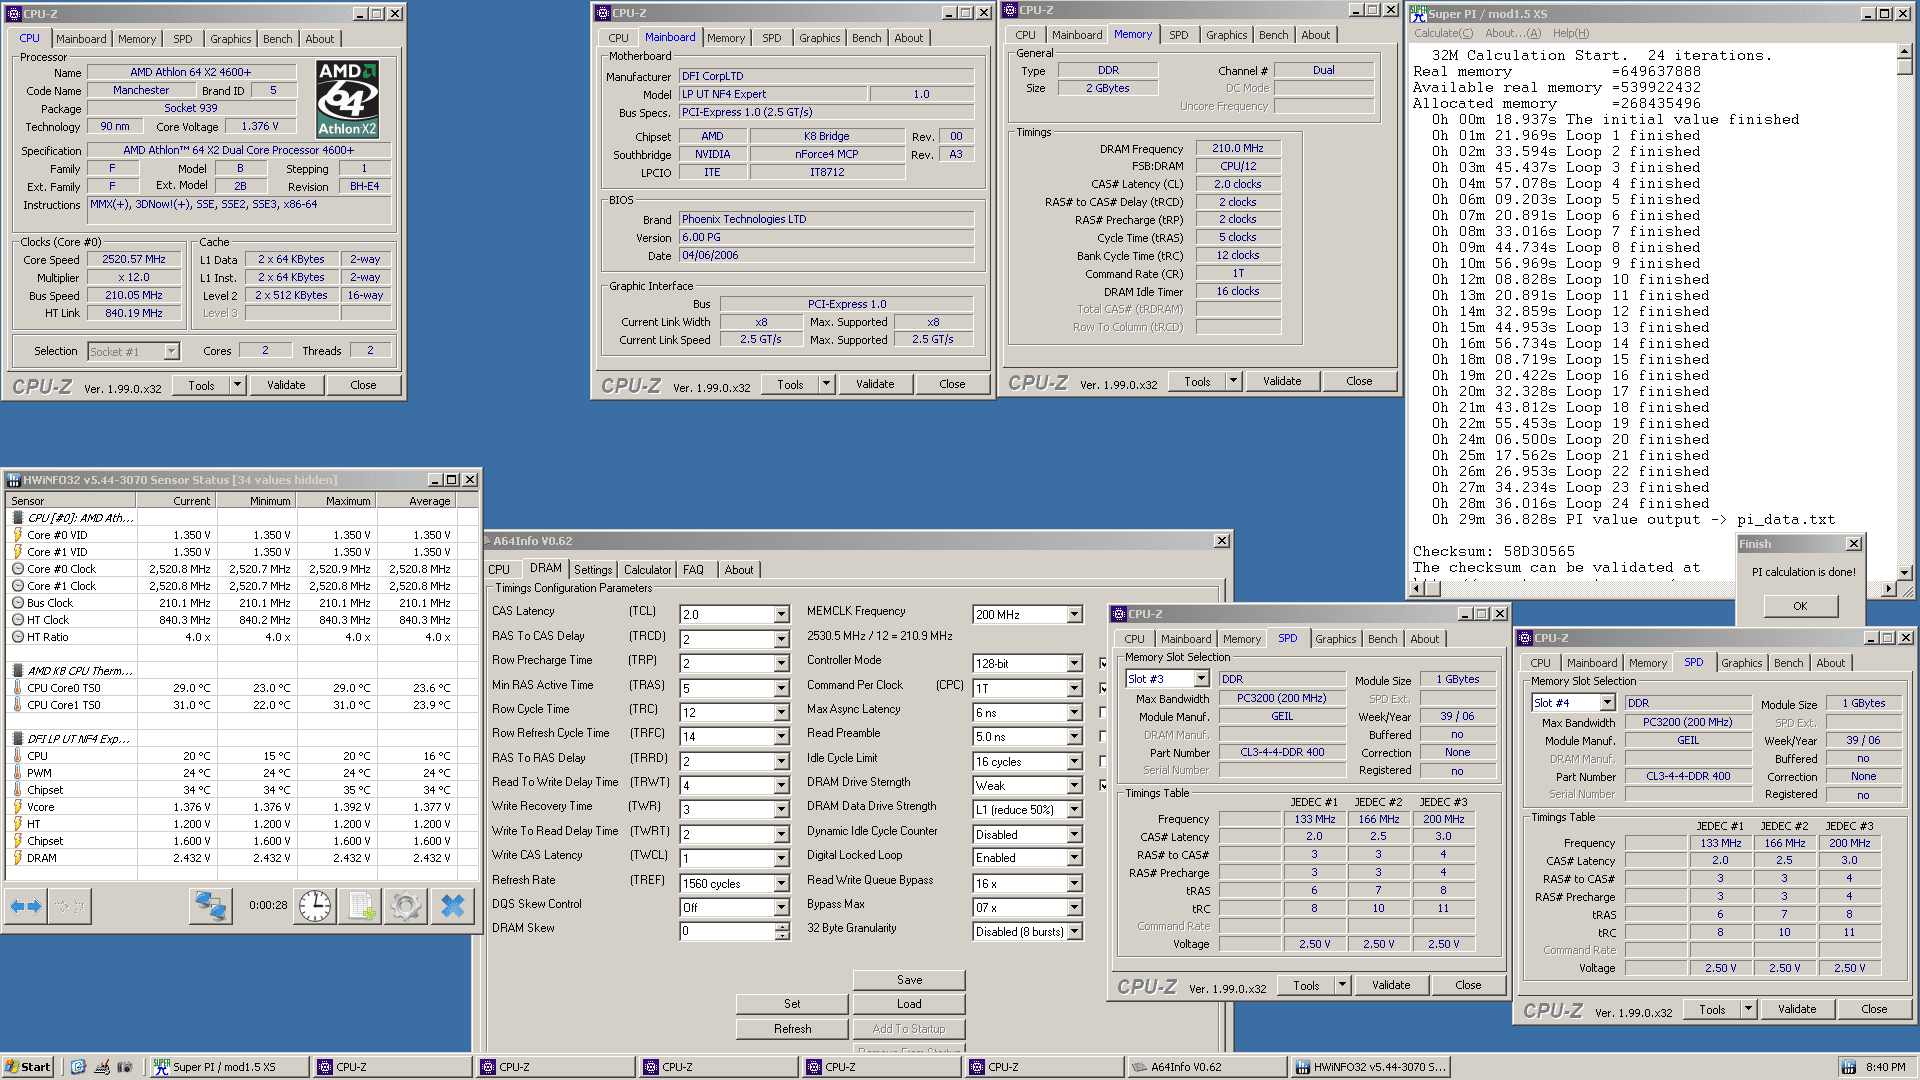The height and width of the screenshot is (1080, 1920).
Task: Open the Digital Locked Loop dropdown
Action: tap(1075, 858)
